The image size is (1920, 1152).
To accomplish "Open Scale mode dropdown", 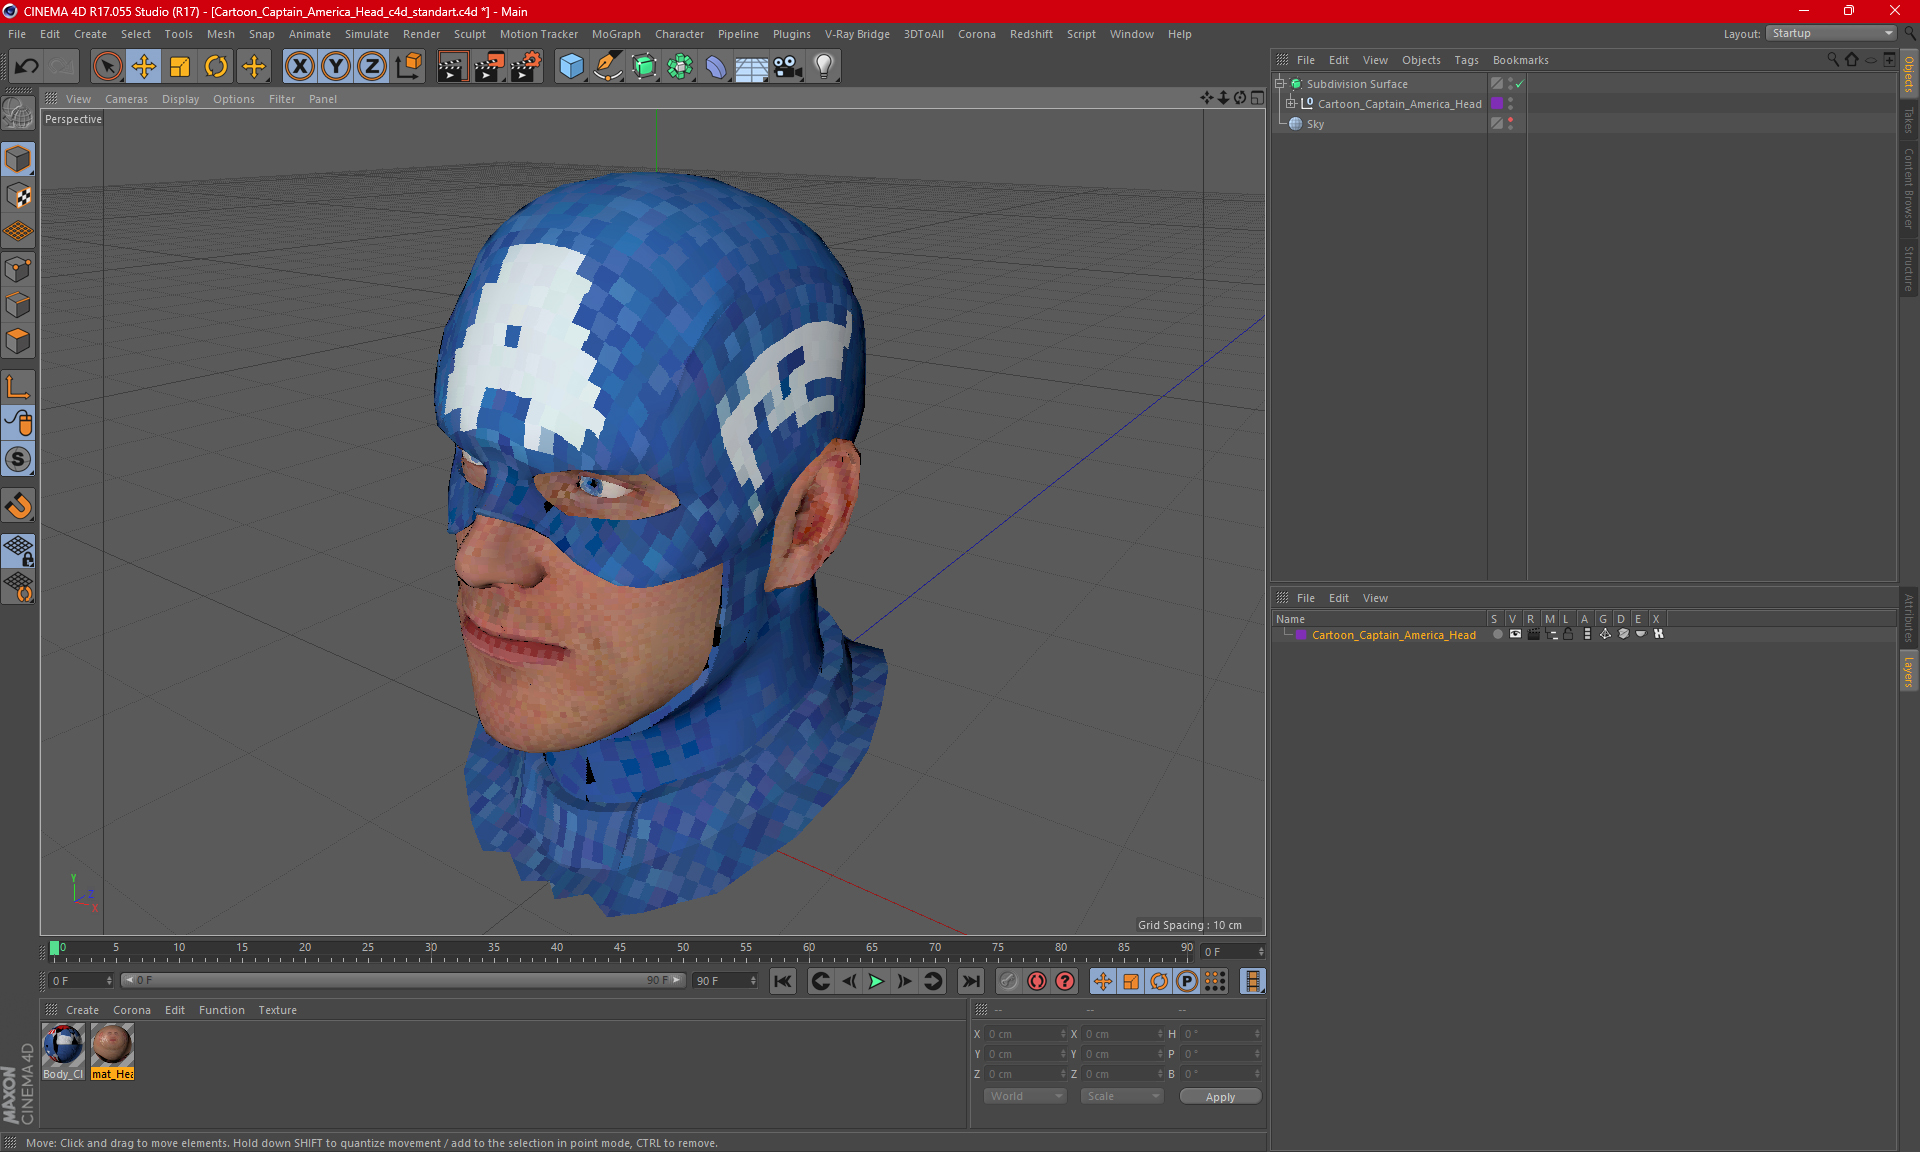I will [1122, 1096].
